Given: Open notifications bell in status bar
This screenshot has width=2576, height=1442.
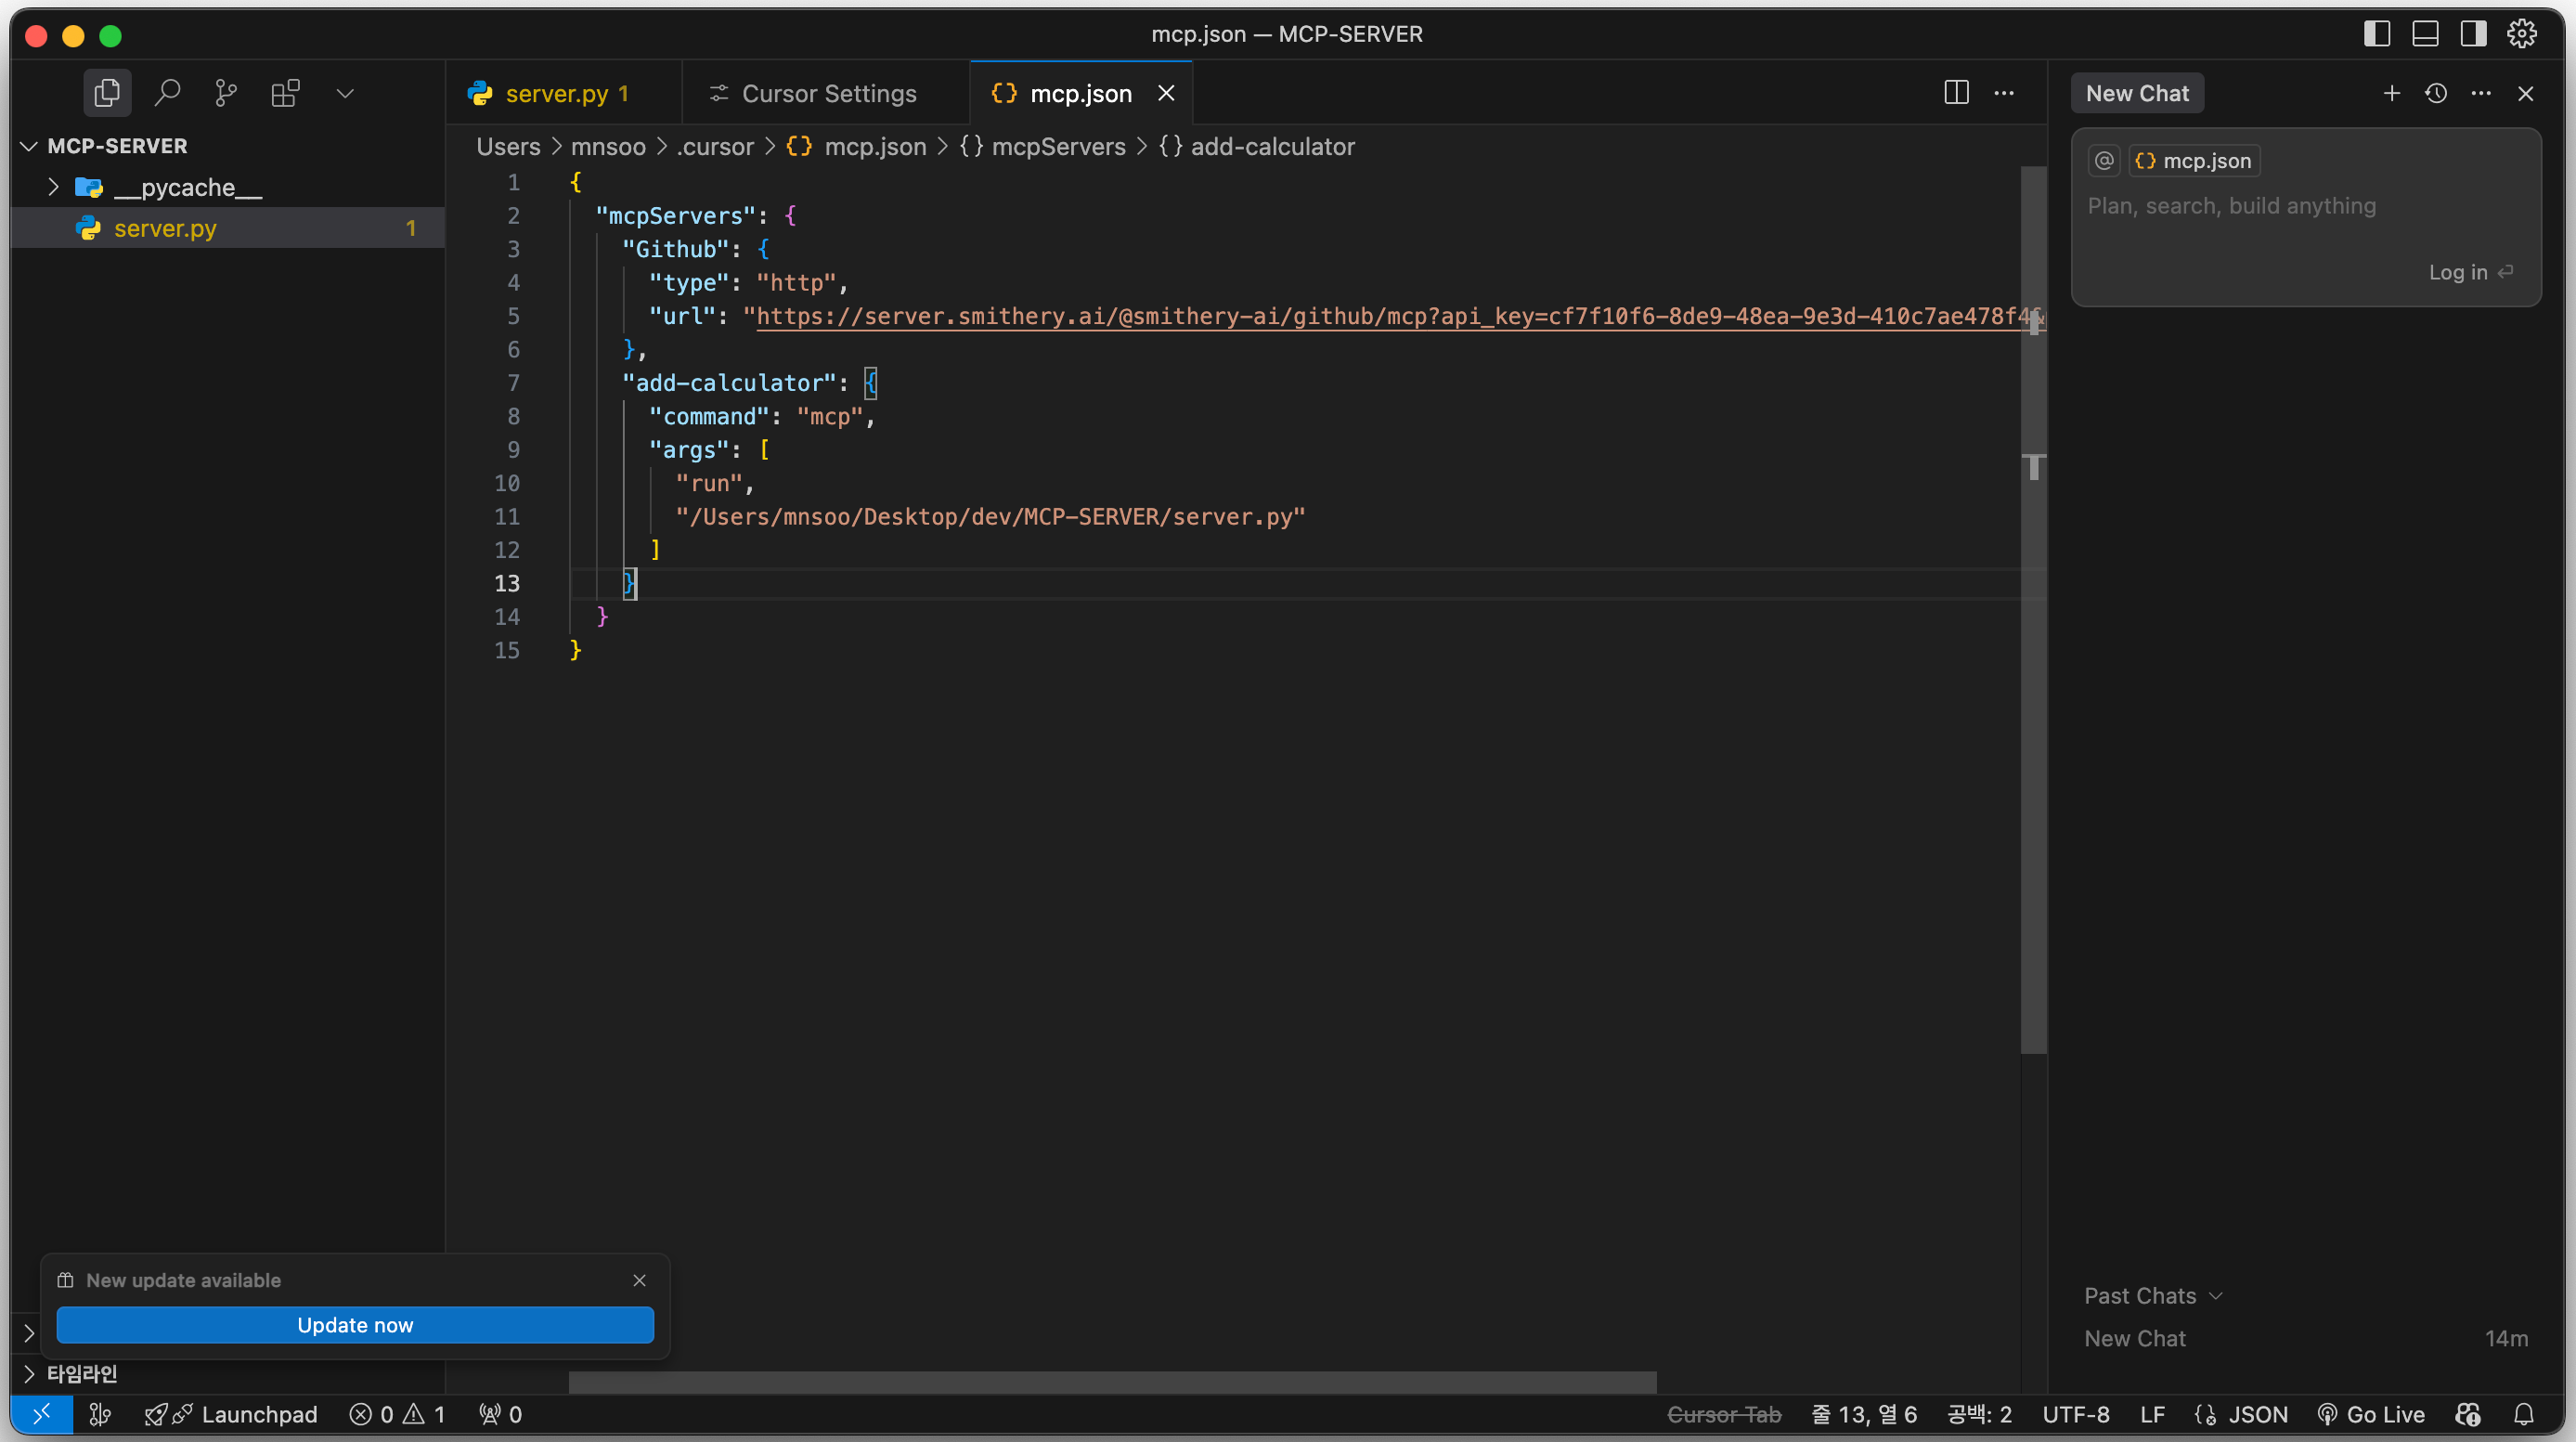Looking at the screenshot, I should tap(2523, 1414).
